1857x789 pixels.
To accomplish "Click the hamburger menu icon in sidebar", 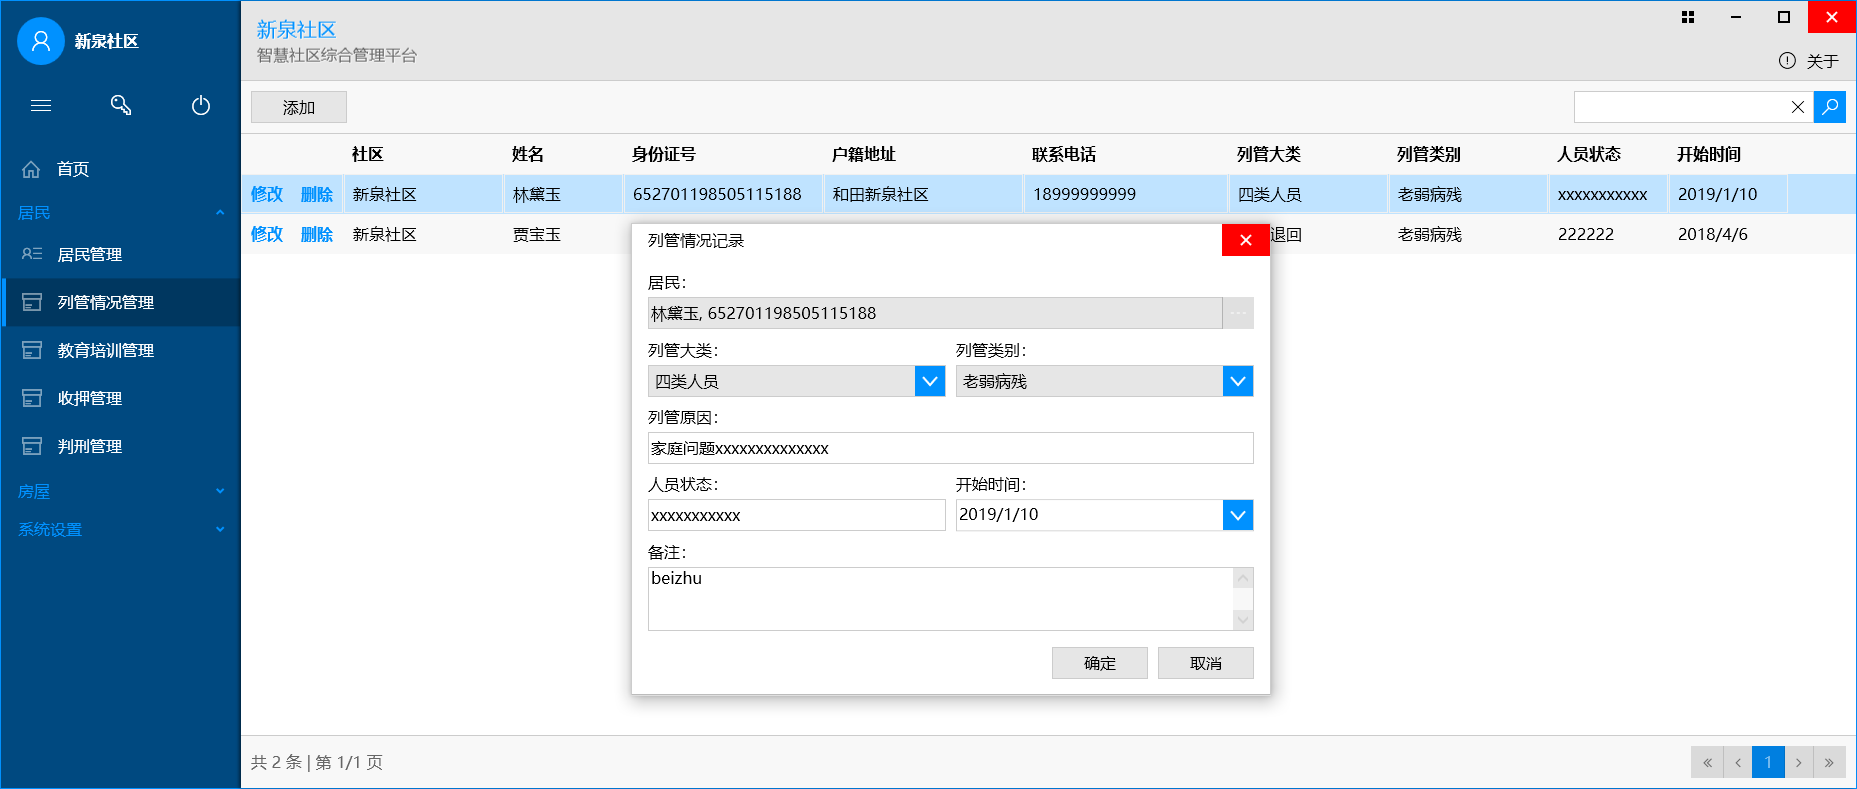I will [41, 105].
